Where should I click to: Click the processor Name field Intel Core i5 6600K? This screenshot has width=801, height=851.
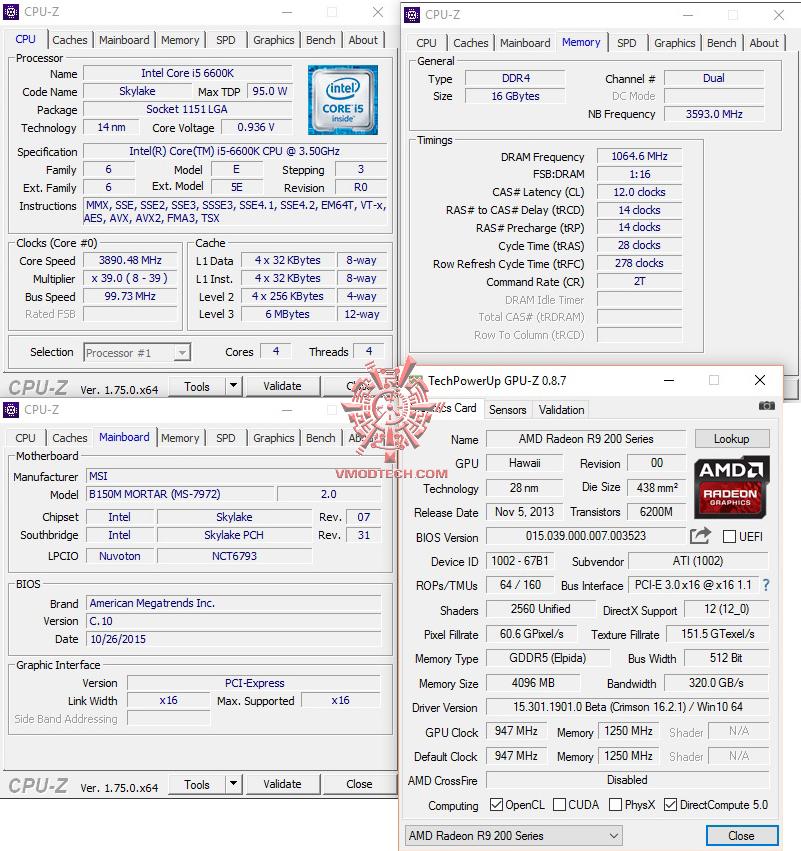pyautogui.click(x=187, y=73)
